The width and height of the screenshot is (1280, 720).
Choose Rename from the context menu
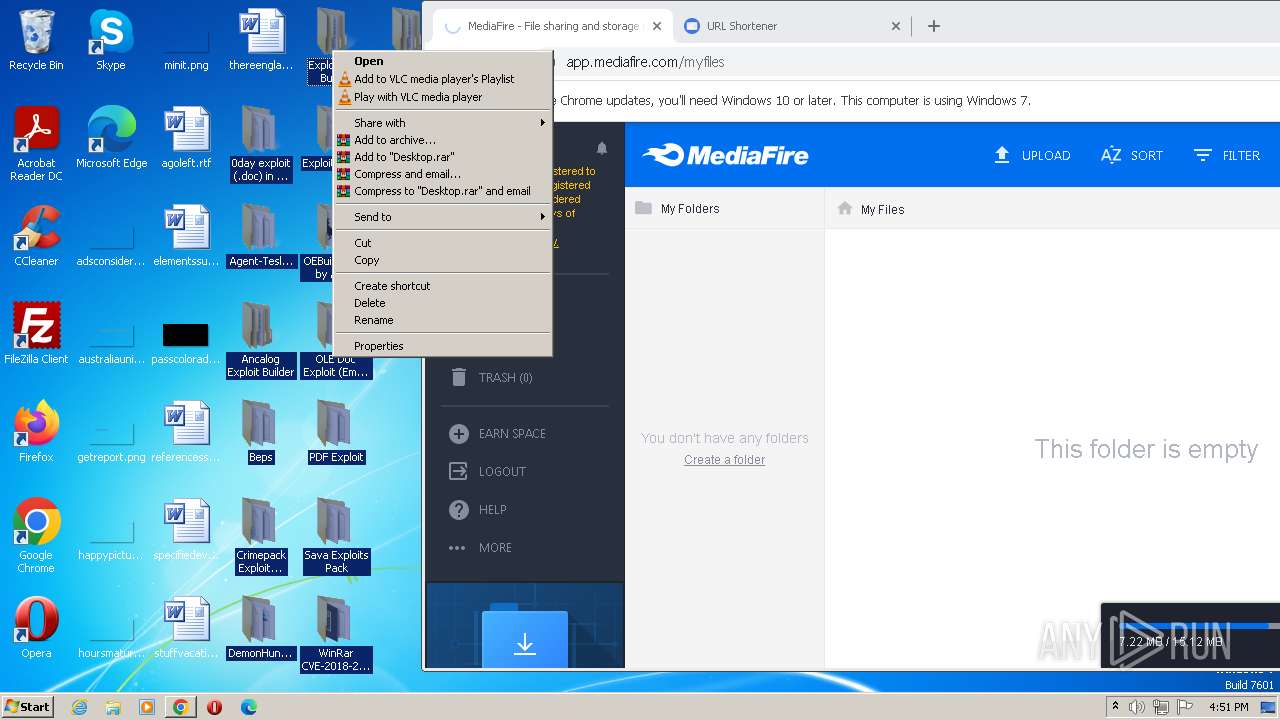click(442, 320)
